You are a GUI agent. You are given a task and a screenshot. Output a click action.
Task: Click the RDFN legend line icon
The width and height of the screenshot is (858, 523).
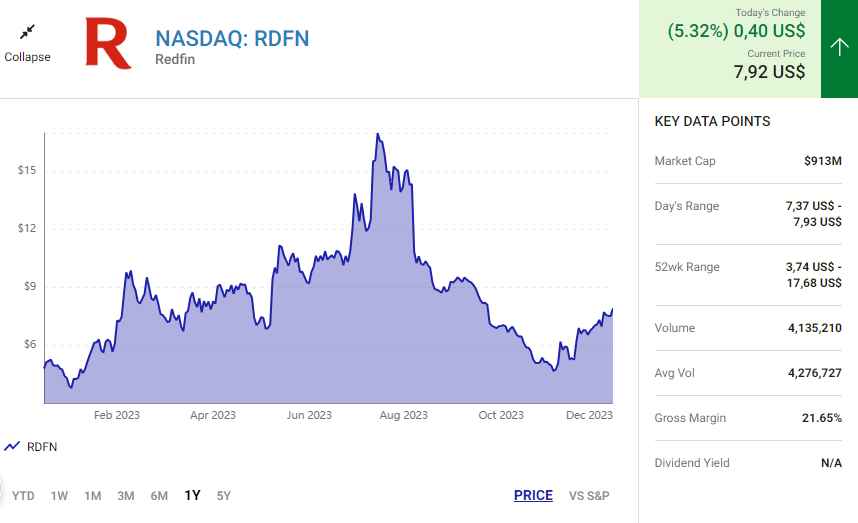12,446
